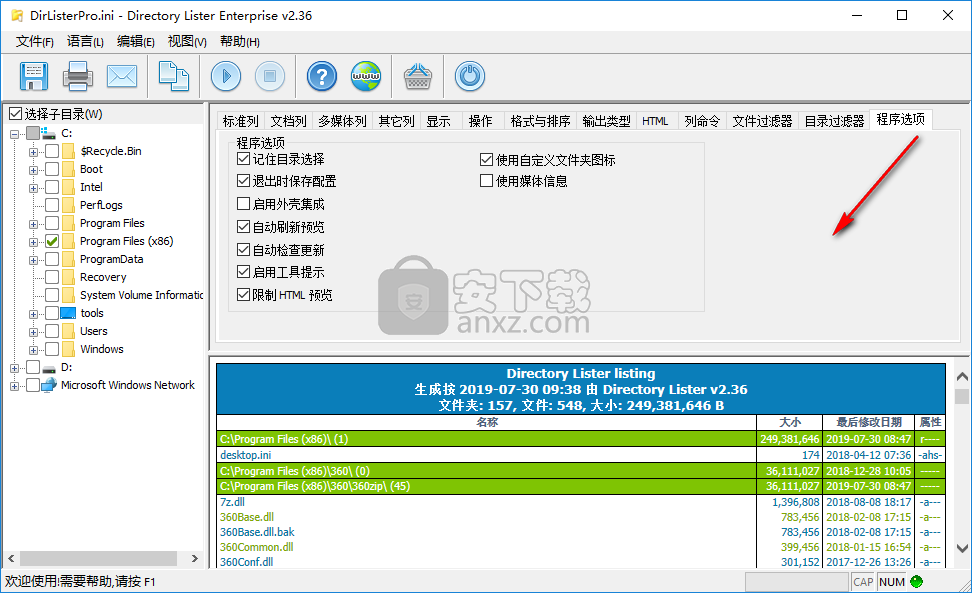Toggle 使用自定义文件夹图标 checkbox
Screen dimensions: 972x593
click(486, 160)
